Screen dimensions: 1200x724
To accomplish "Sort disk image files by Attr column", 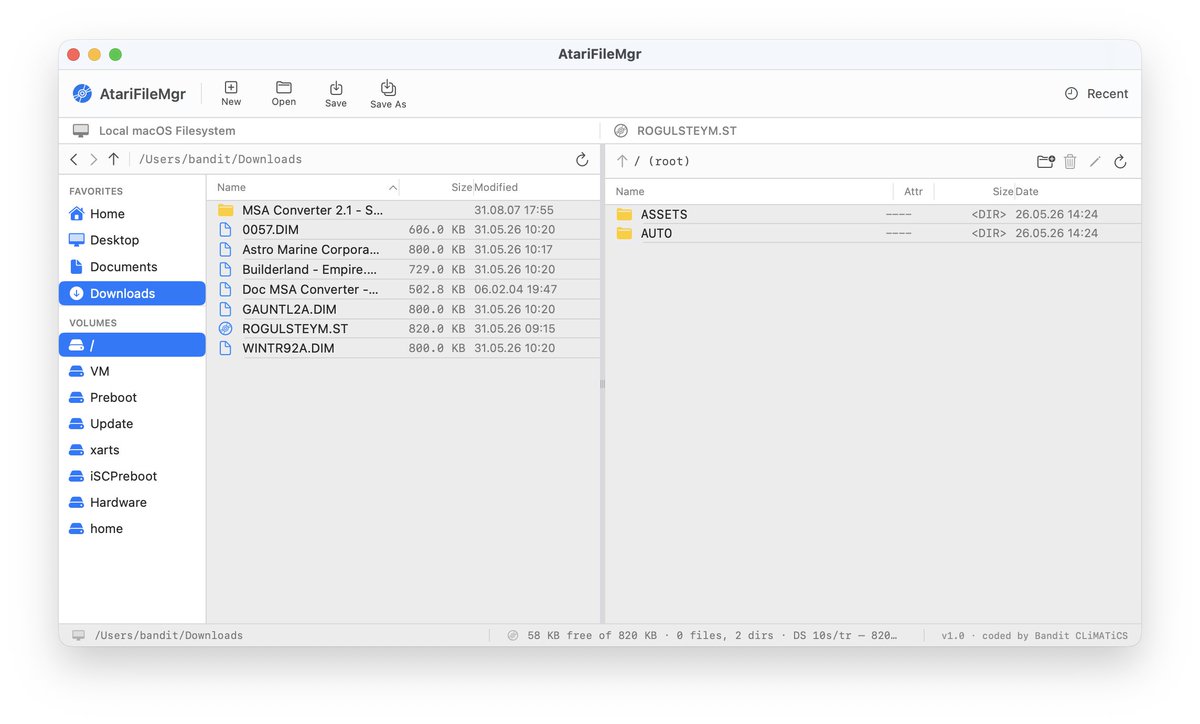I will pos(914,191).
